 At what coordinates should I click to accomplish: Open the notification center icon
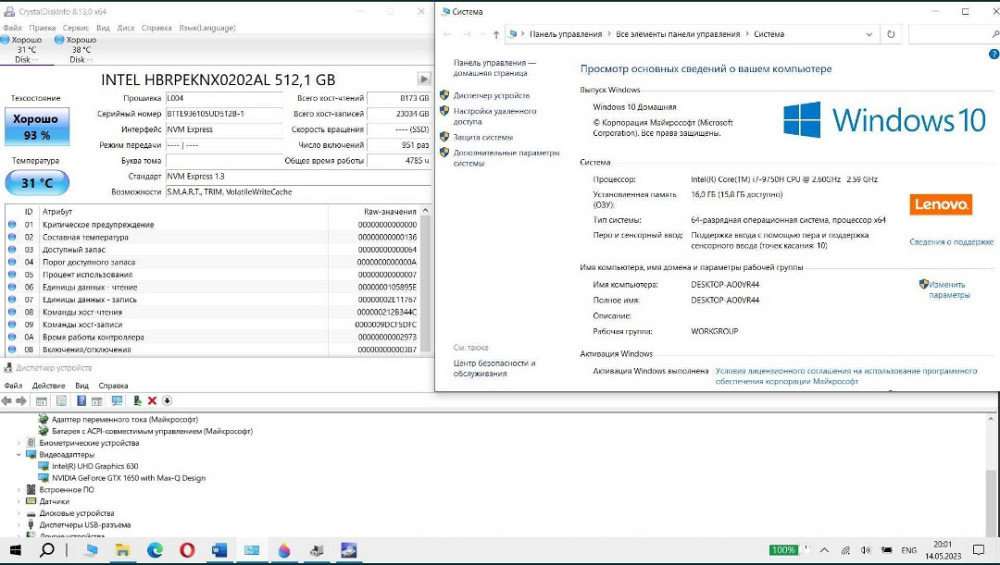coord(978,550)
